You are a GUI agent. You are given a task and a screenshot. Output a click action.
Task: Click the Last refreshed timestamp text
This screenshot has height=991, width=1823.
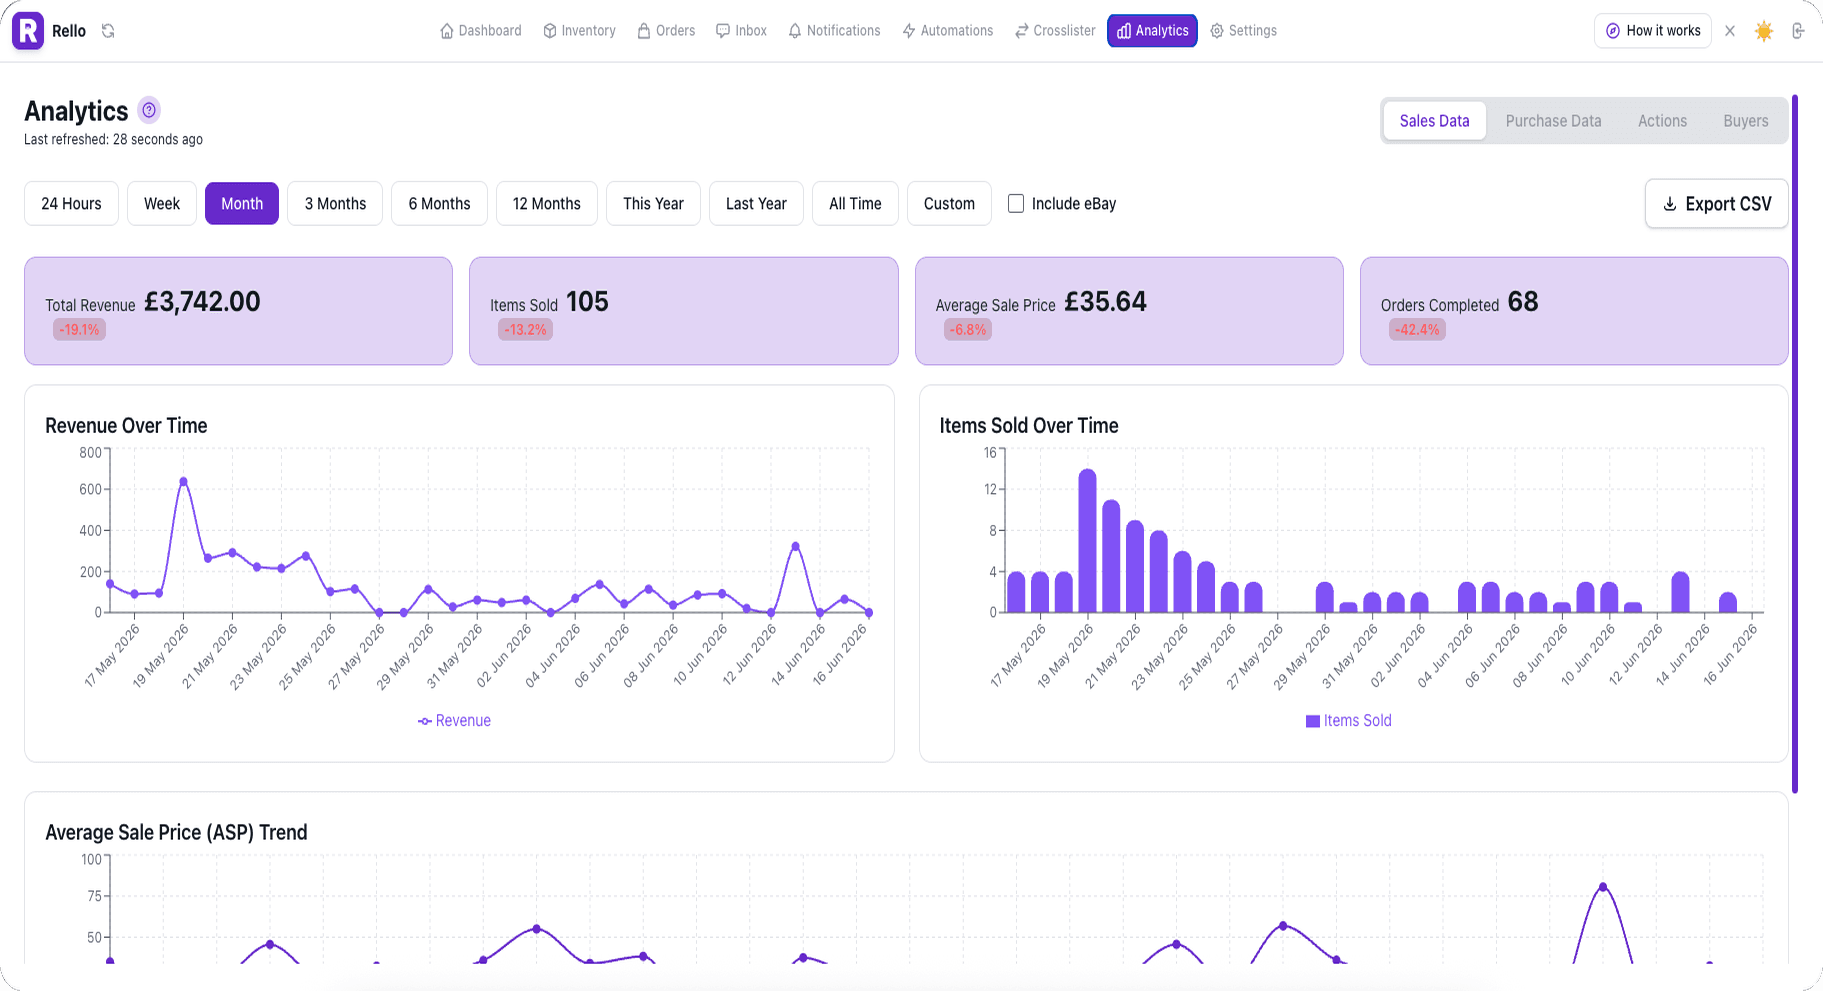113,140
